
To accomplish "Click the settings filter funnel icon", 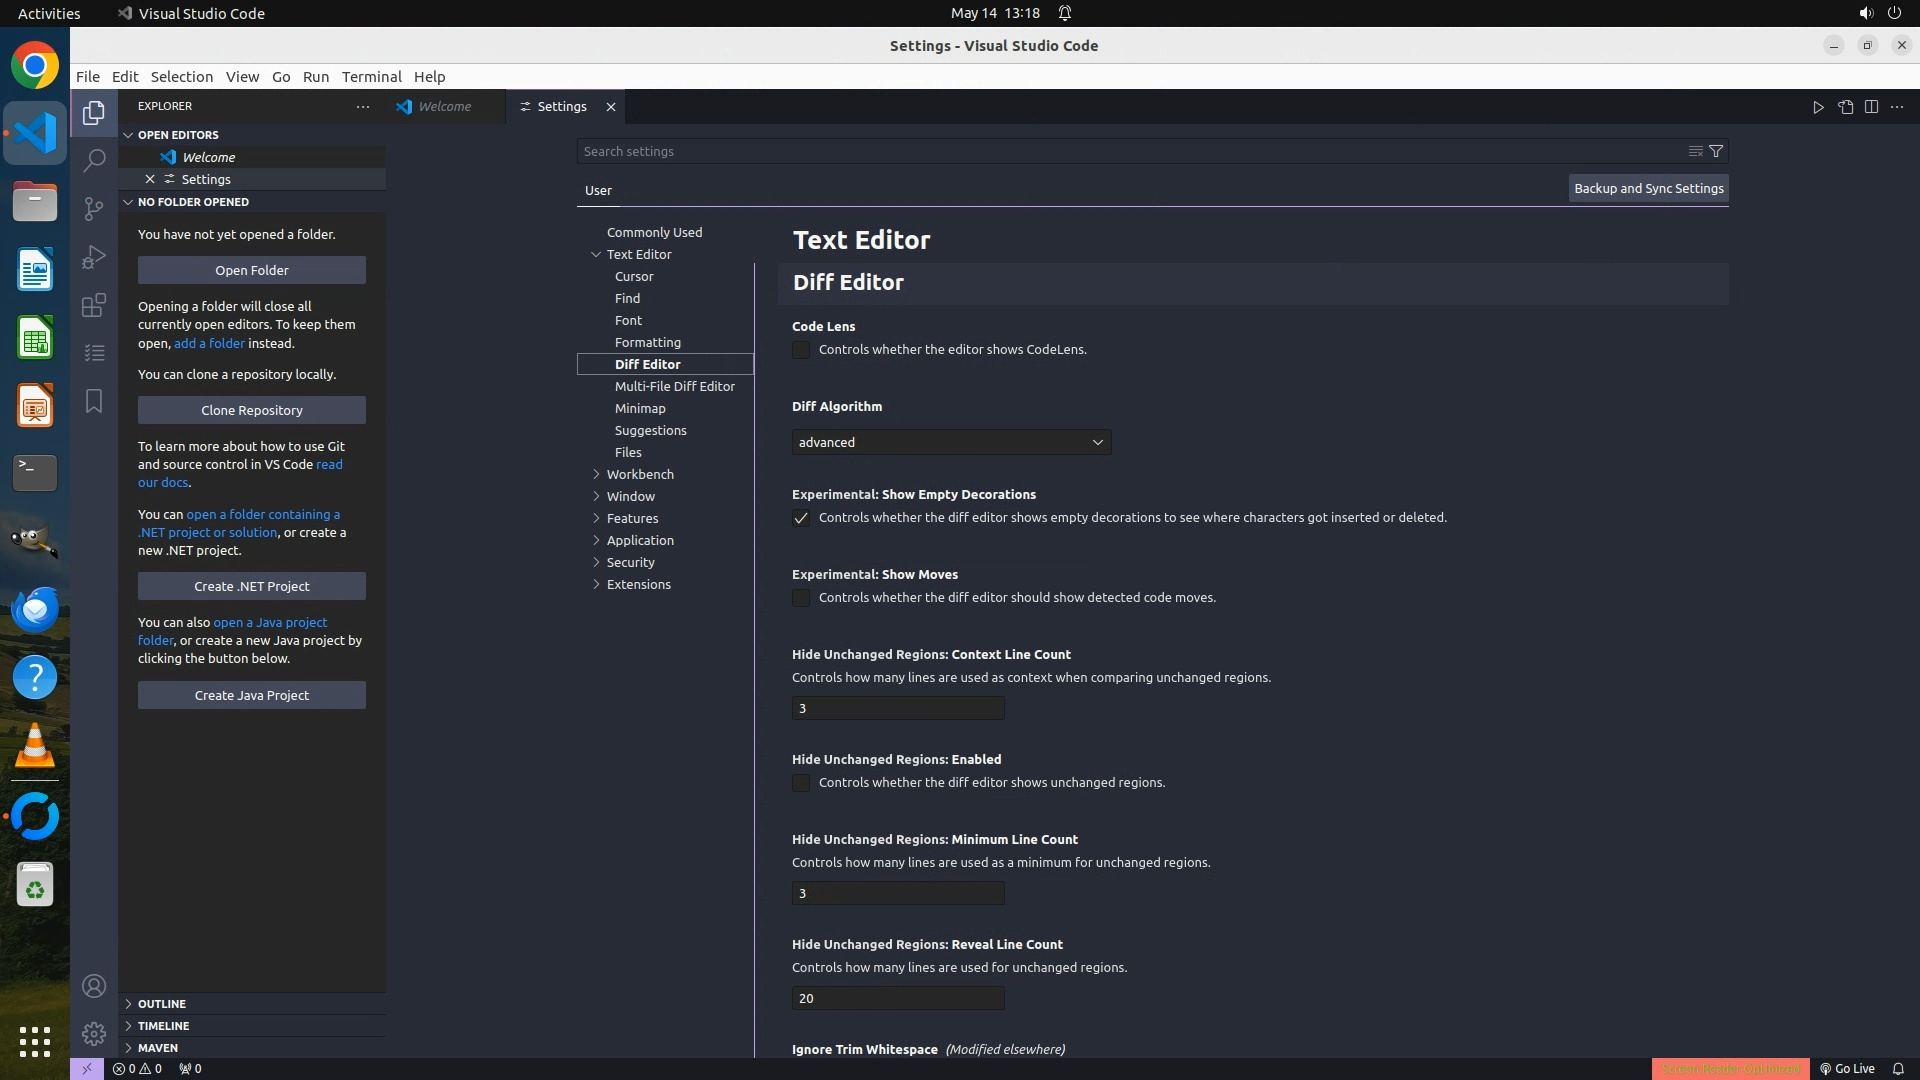I will click(1716, 151).
